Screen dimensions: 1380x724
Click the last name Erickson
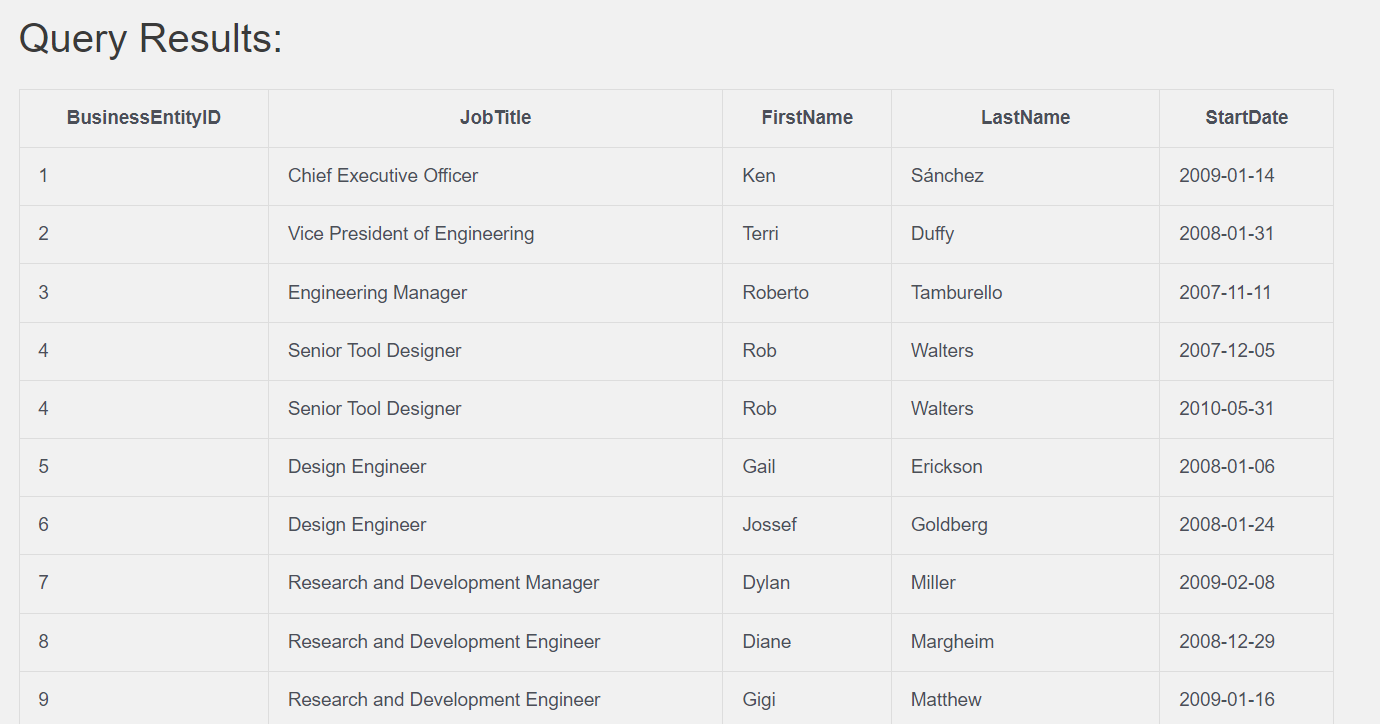point(946,467)
